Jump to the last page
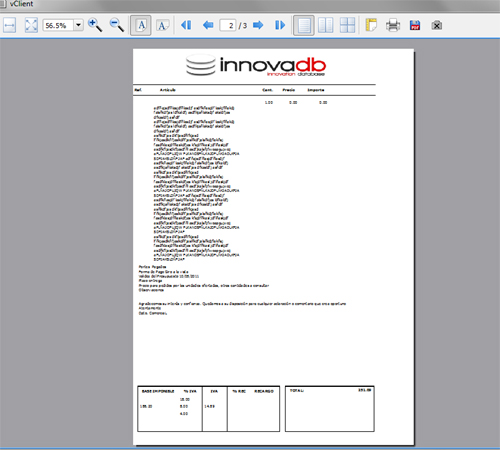The width and height of the screenshot is (500, 450). [x=280, y=25]
